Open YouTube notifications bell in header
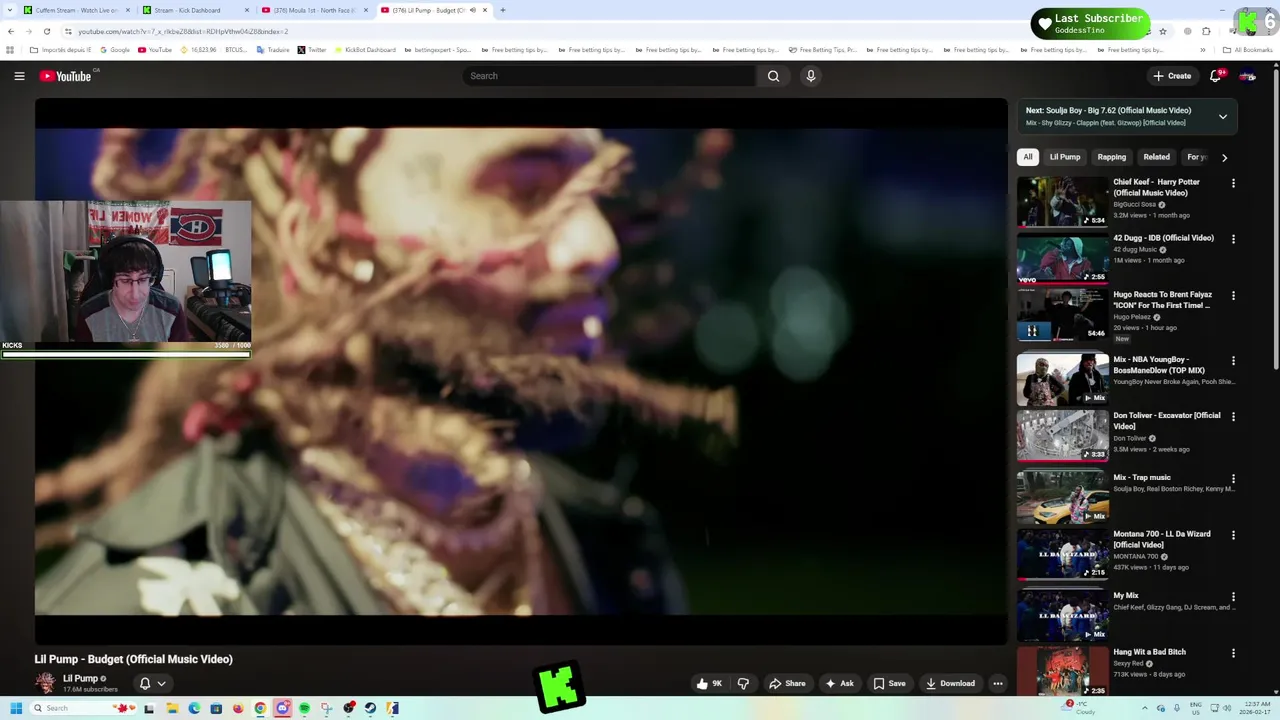1280x720 pixels. click(1215, 76)
